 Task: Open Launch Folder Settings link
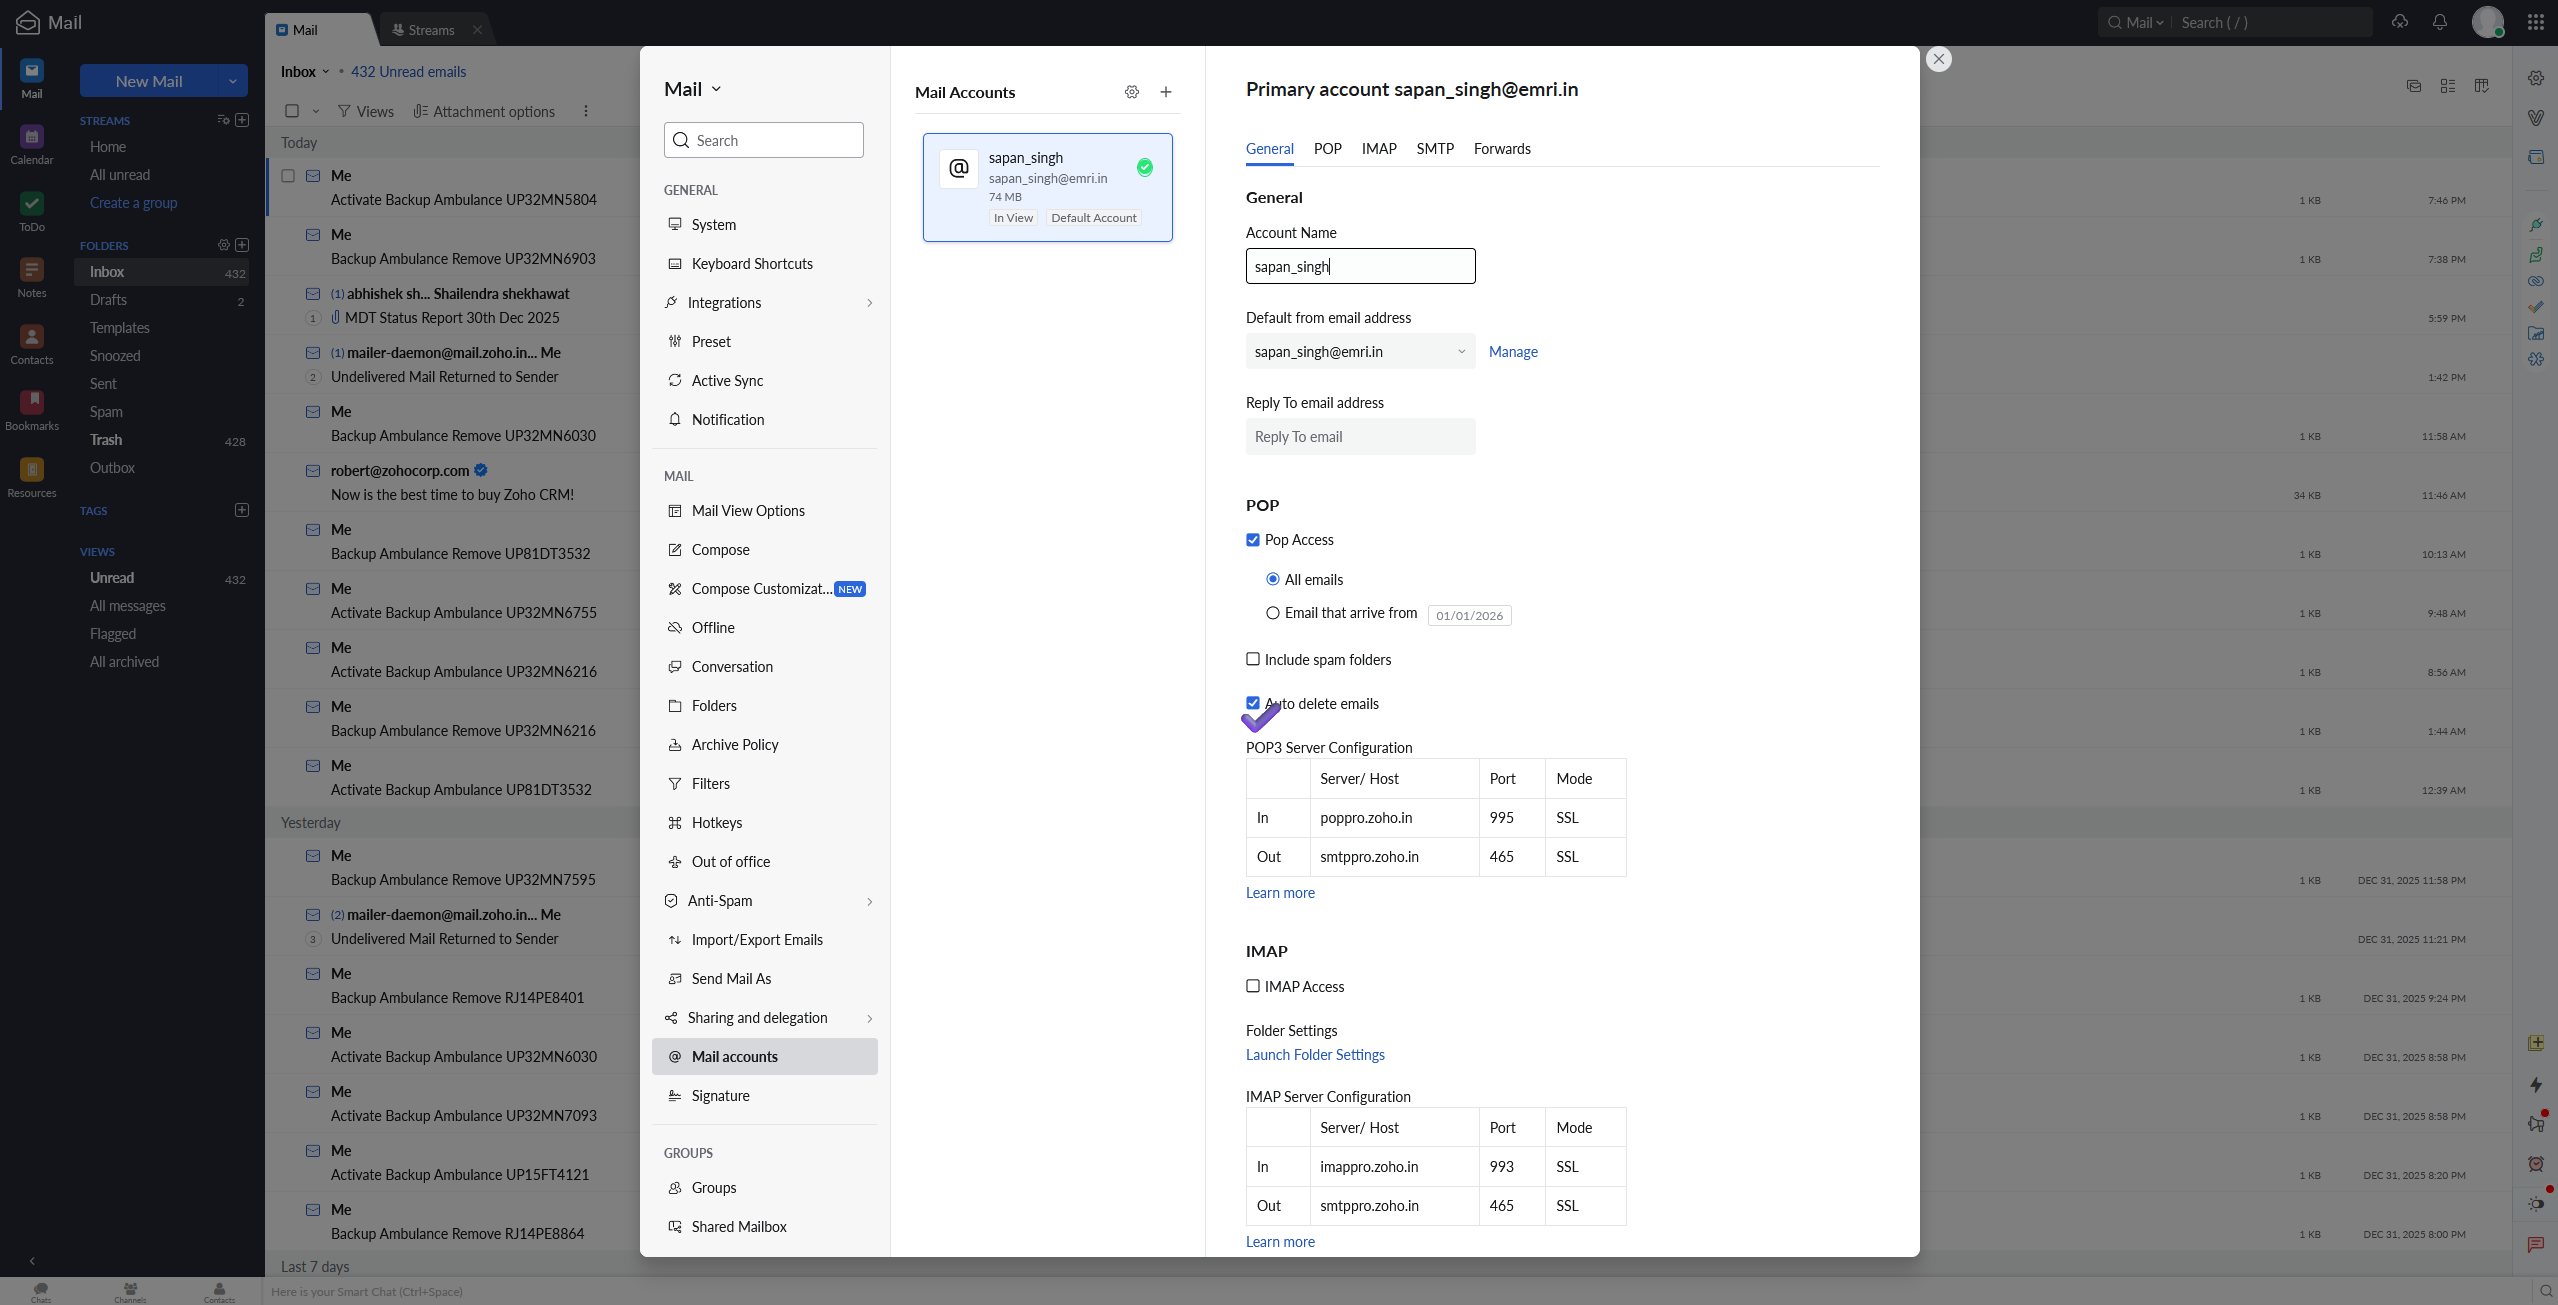click(1315, 1055)
